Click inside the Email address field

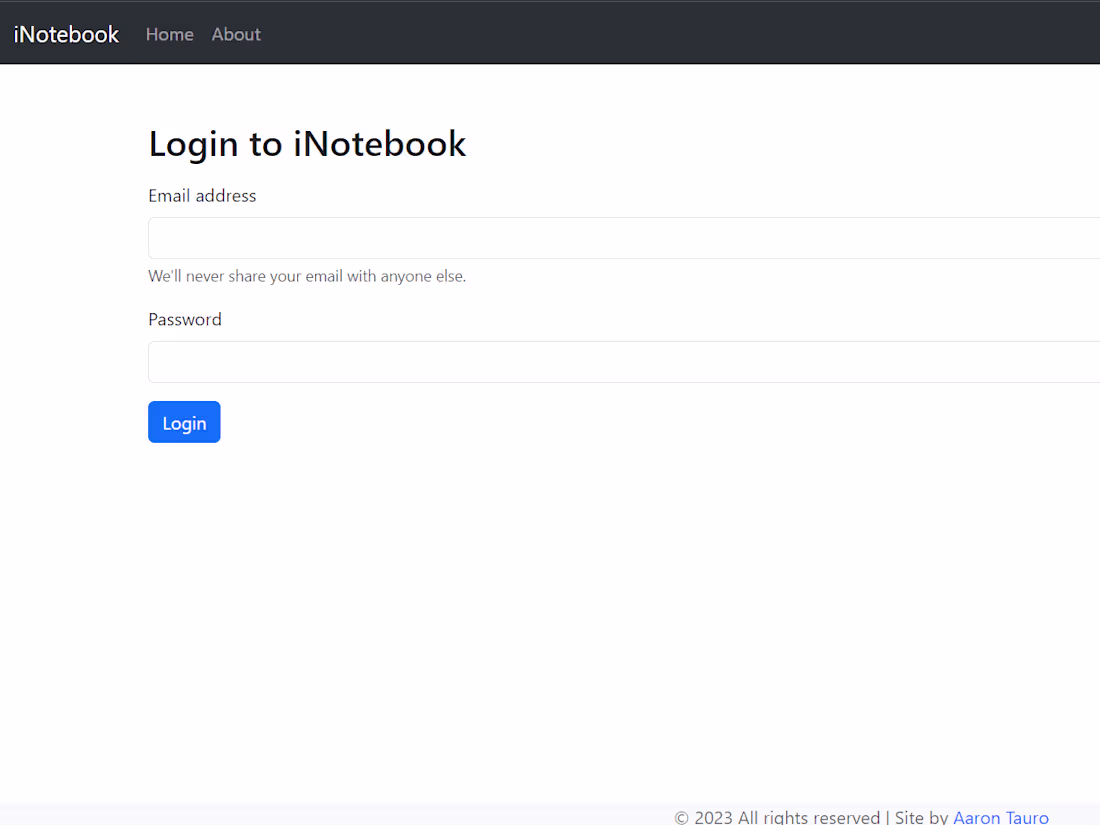point(500,238)
